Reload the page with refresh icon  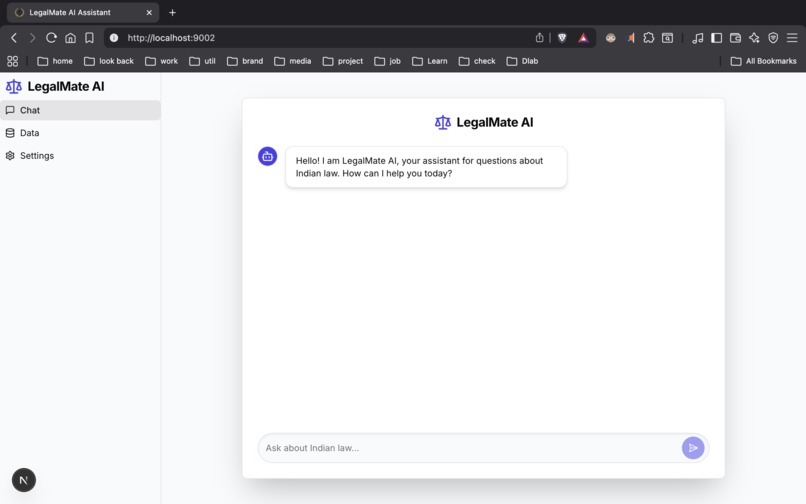click(51, 38)
